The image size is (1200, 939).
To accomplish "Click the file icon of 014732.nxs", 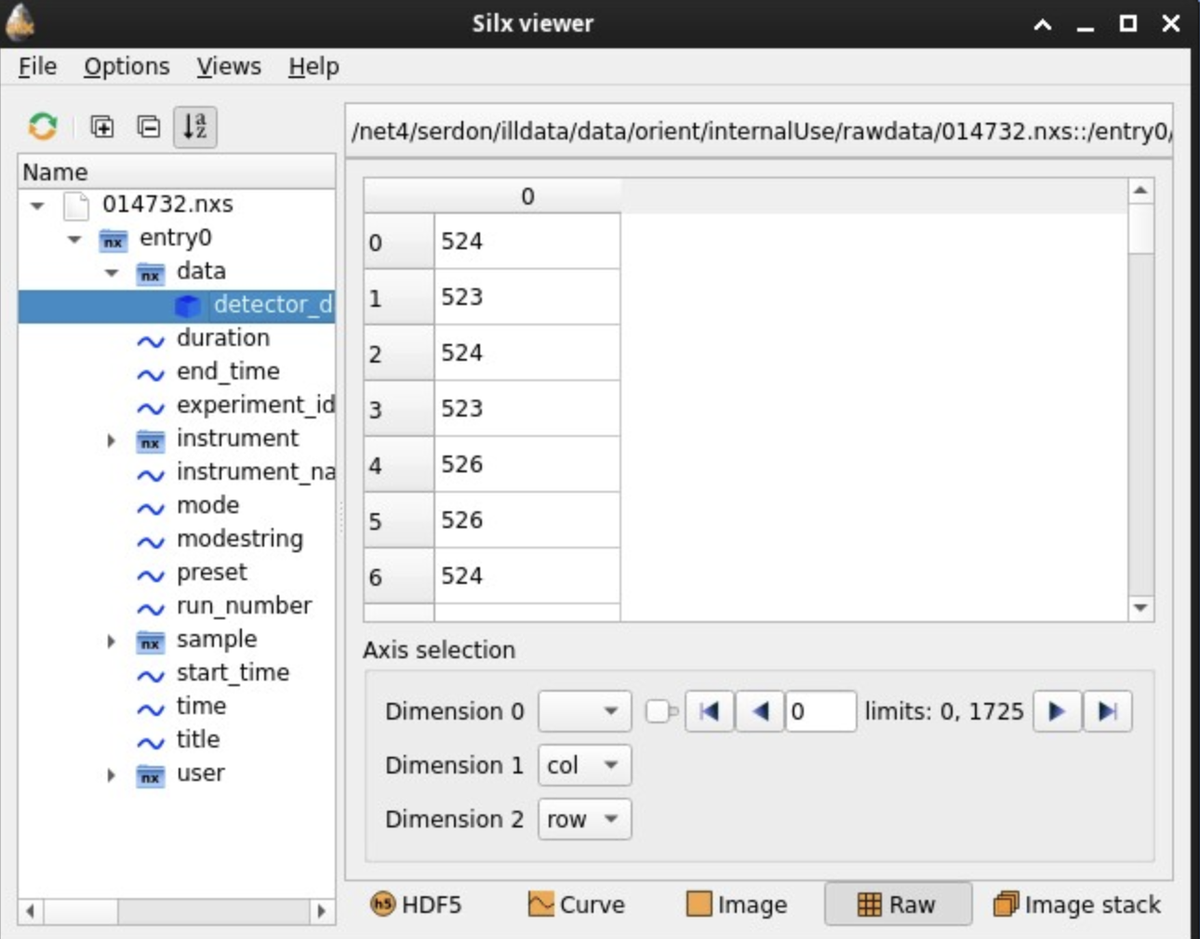I will [x=76, y=206].
